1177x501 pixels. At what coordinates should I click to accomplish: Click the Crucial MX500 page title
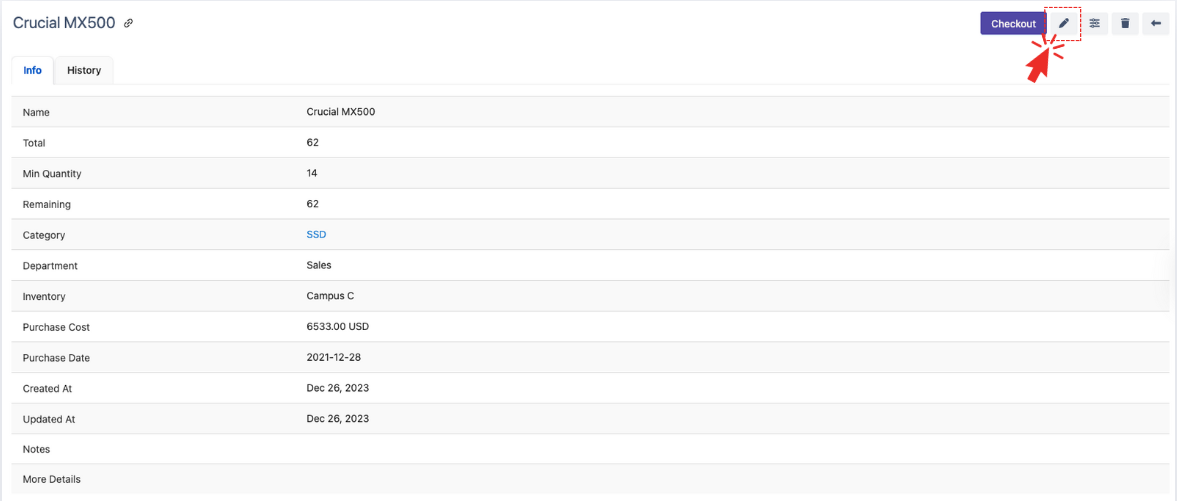pyautogui.click(x=64, y=23)
